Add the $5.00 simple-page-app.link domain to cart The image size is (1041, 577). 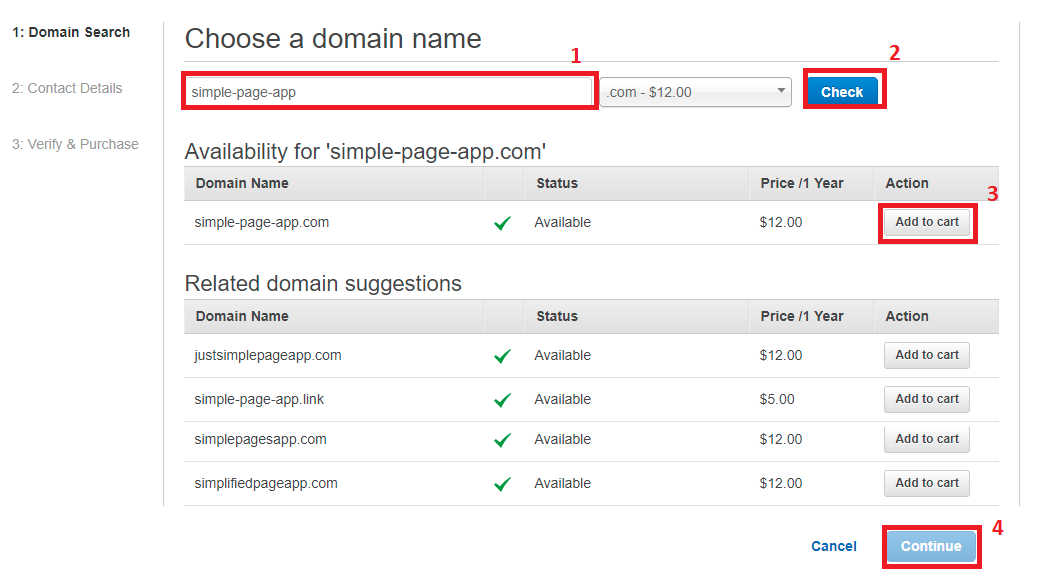926,399
